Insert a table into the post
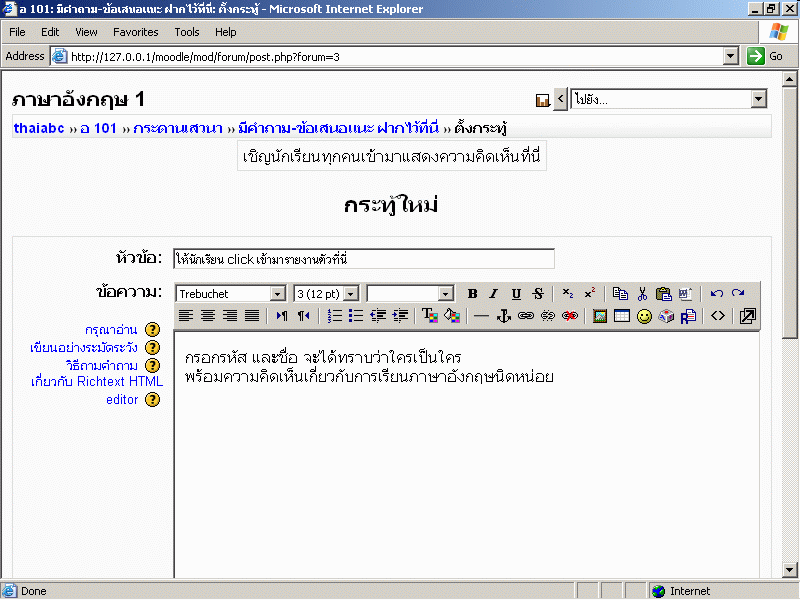The image size is (800, 600). pyautogui.click(x=622, y=316)
